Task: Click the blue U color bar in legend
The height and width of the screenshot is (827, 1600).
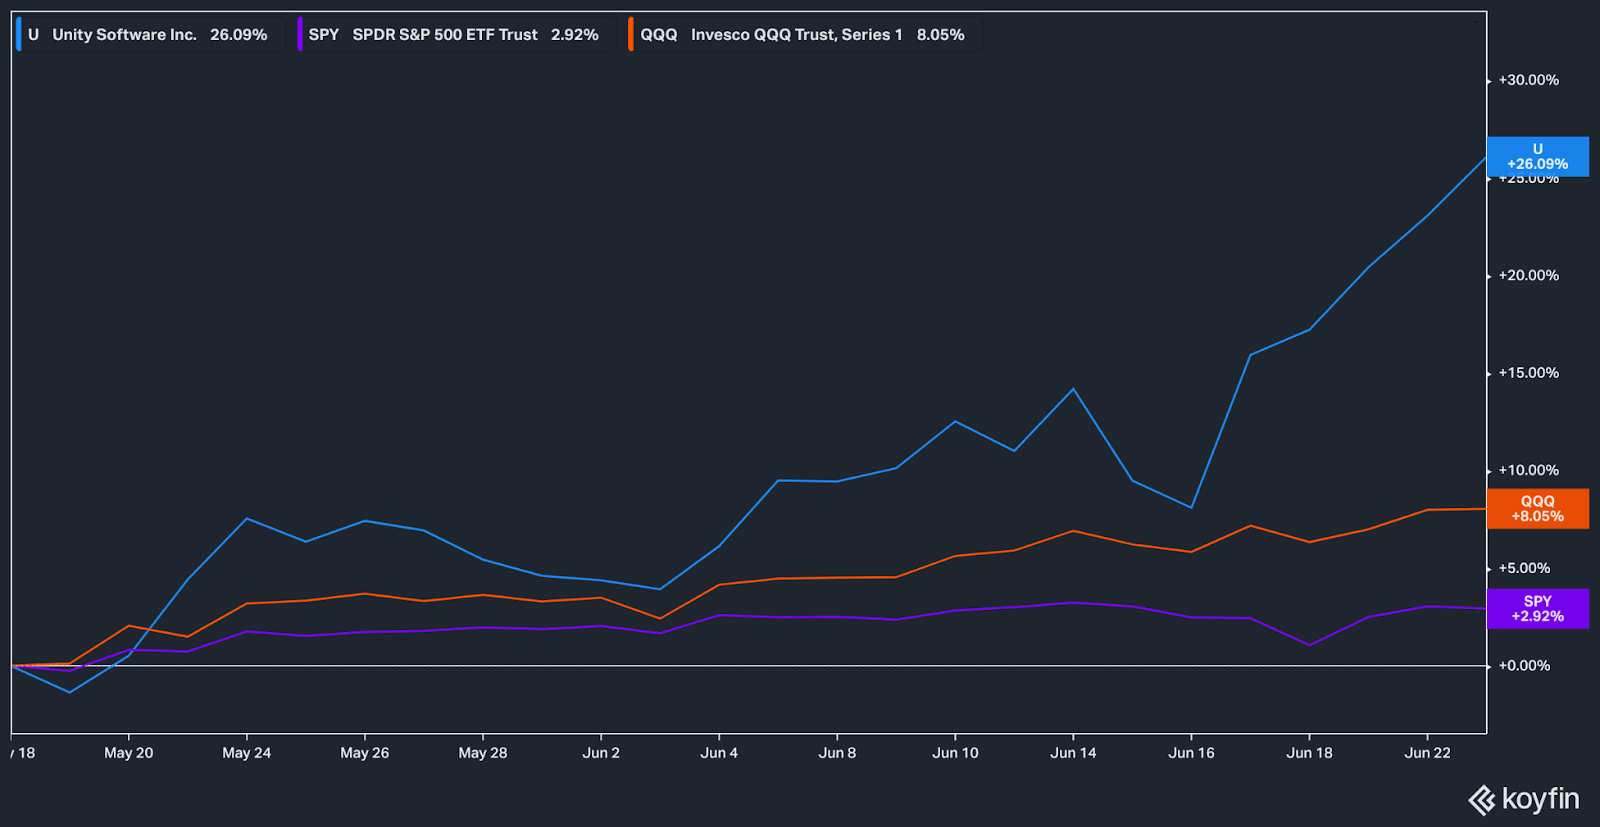Action: tap(18, 34)
